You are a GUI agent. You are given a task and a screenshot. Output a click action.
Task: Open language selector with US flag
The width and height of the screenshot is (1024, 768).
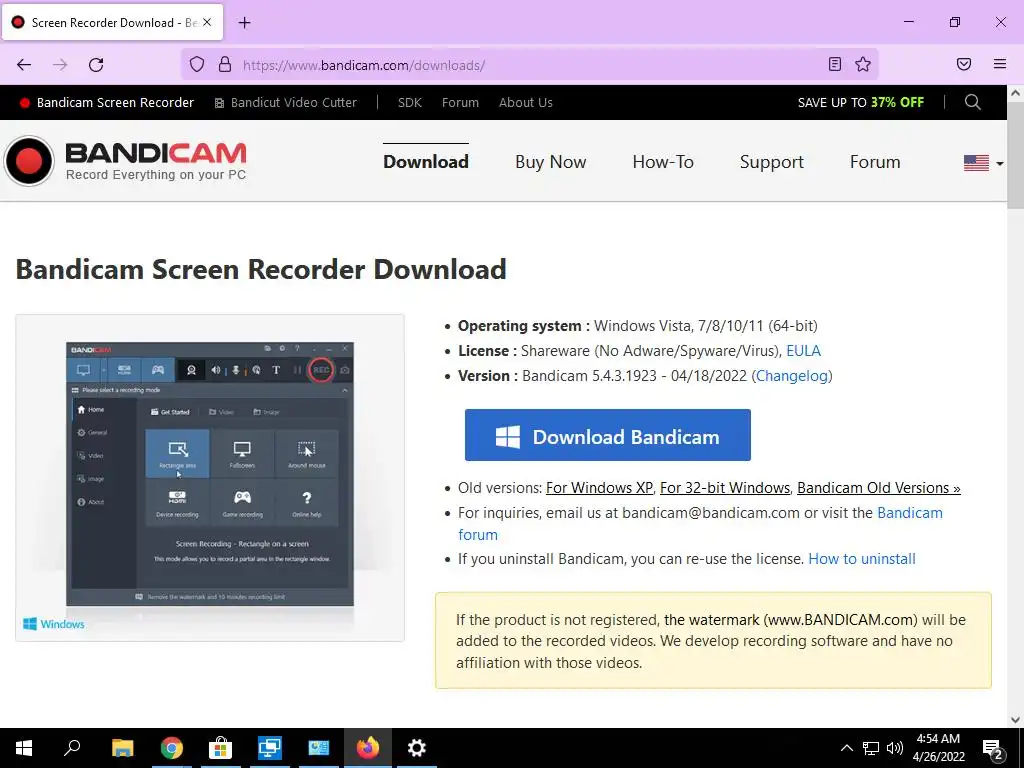983,163
